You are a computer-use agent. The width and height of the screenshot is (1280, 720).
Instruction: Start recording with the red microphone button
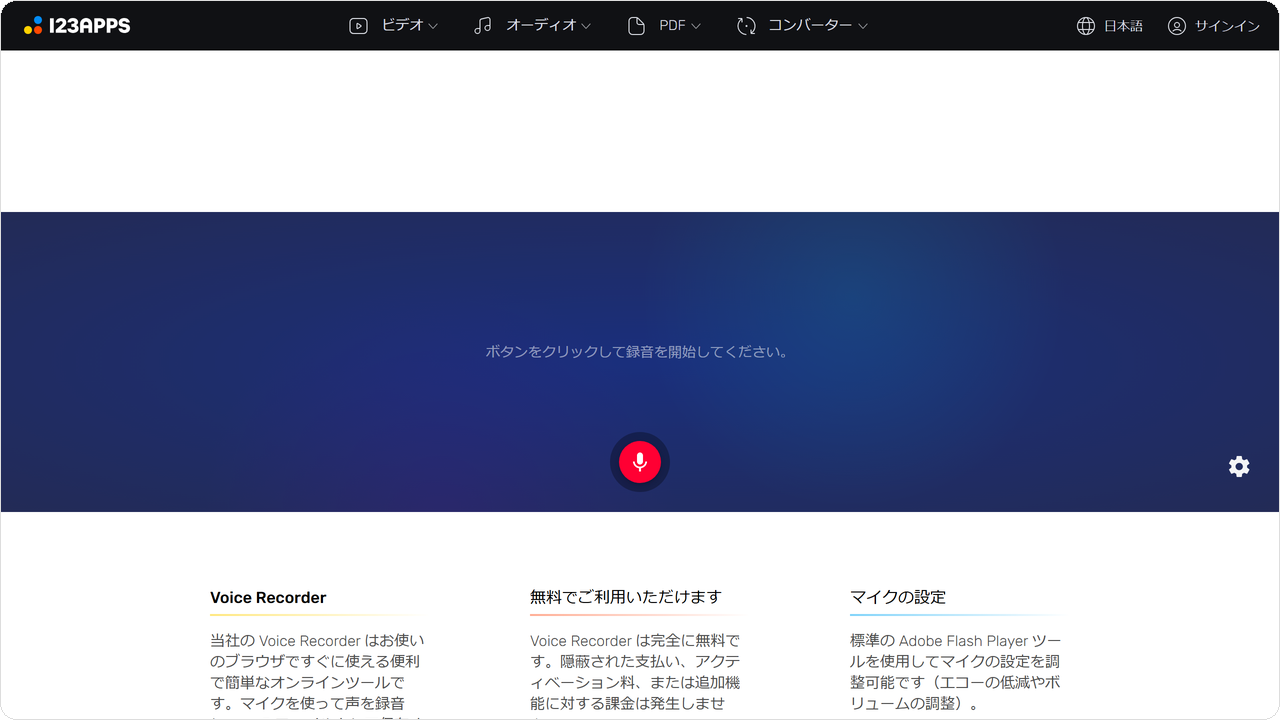pyautogui.click(x=640, y=462)
